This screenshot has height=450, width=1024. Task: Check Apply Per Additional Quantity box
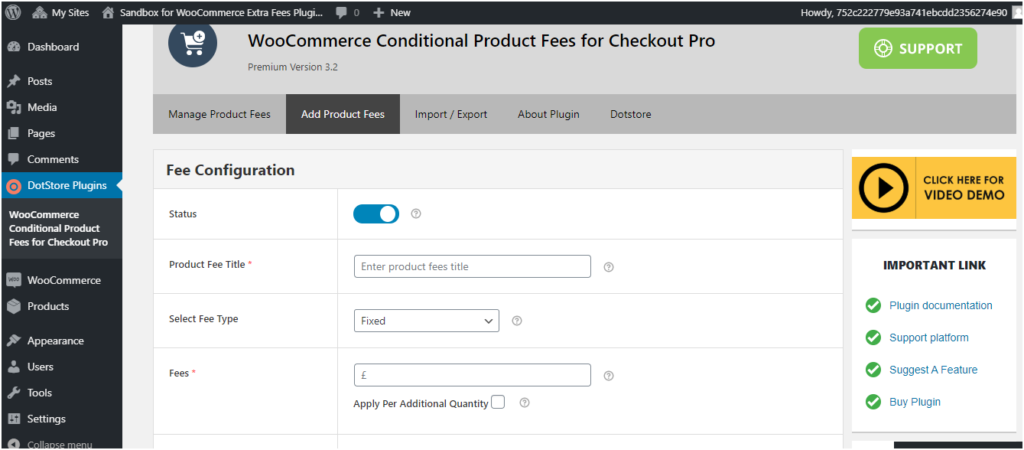coord(498,402)
